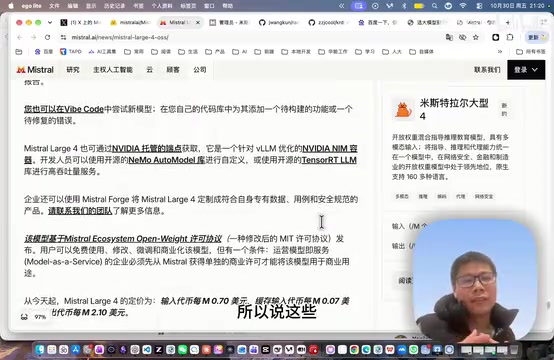Bookmark this page with the star
The height and width of the screenshot is (360, 554).
pos(476,37)
